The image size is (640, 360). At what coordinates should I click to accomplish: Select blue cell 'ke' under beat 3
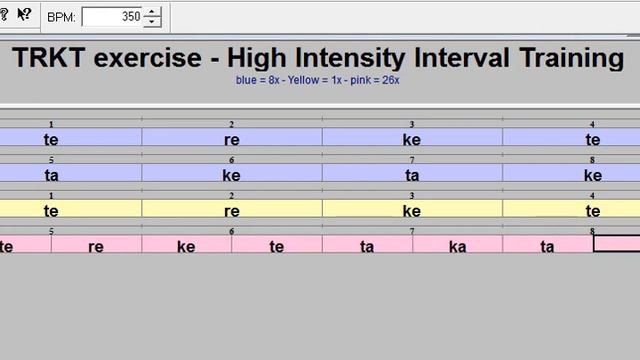412,137
